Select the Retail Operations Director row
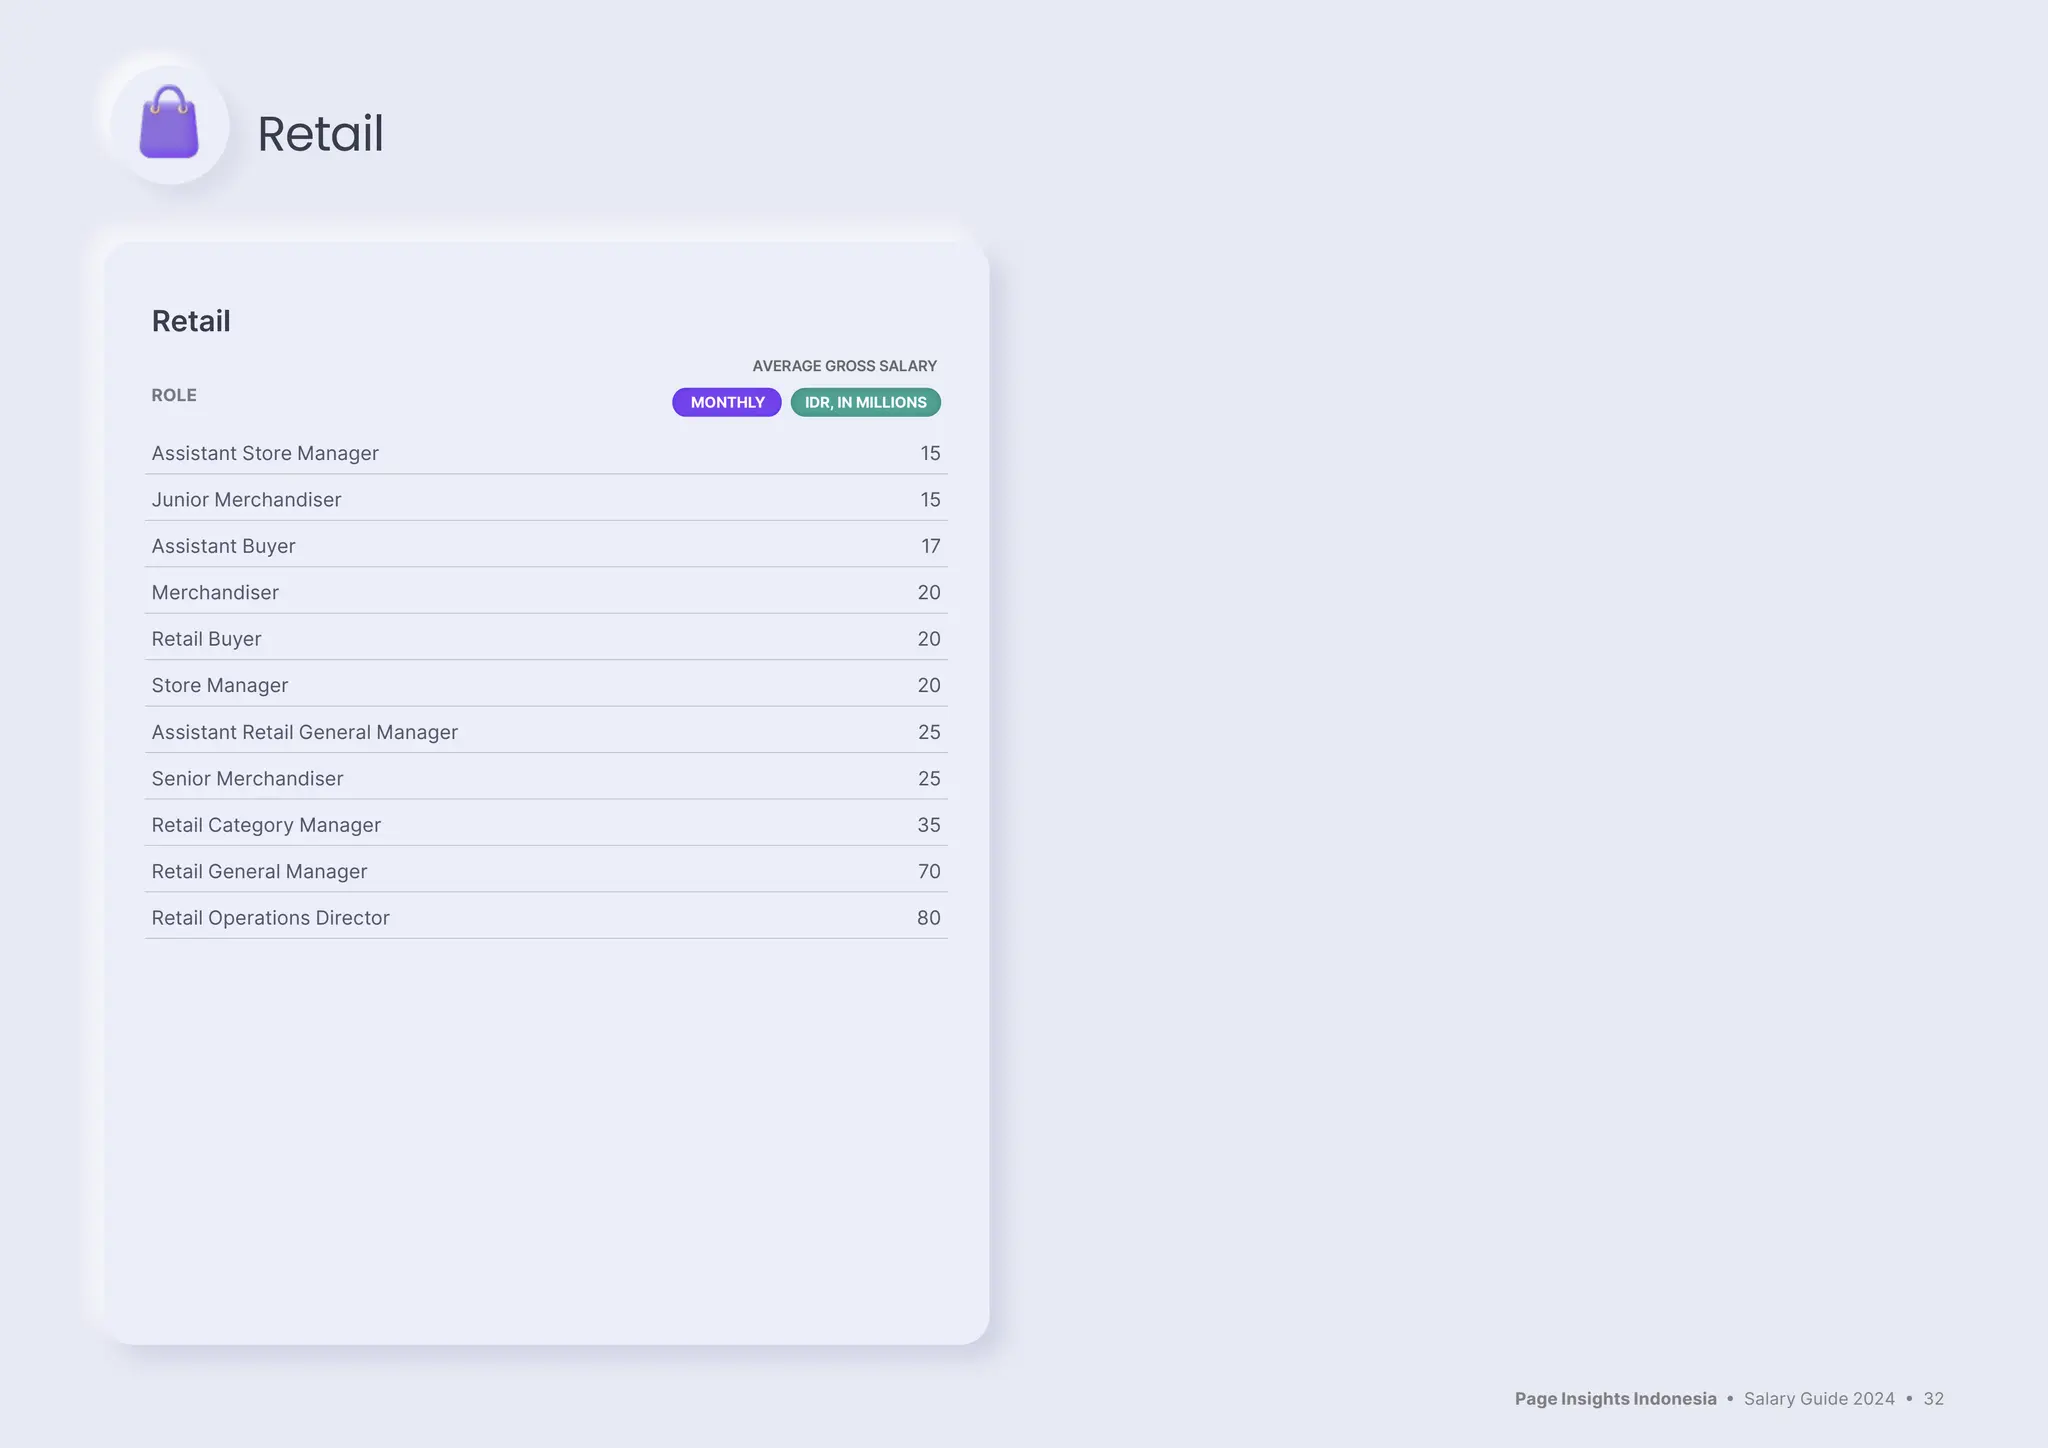 270,918
